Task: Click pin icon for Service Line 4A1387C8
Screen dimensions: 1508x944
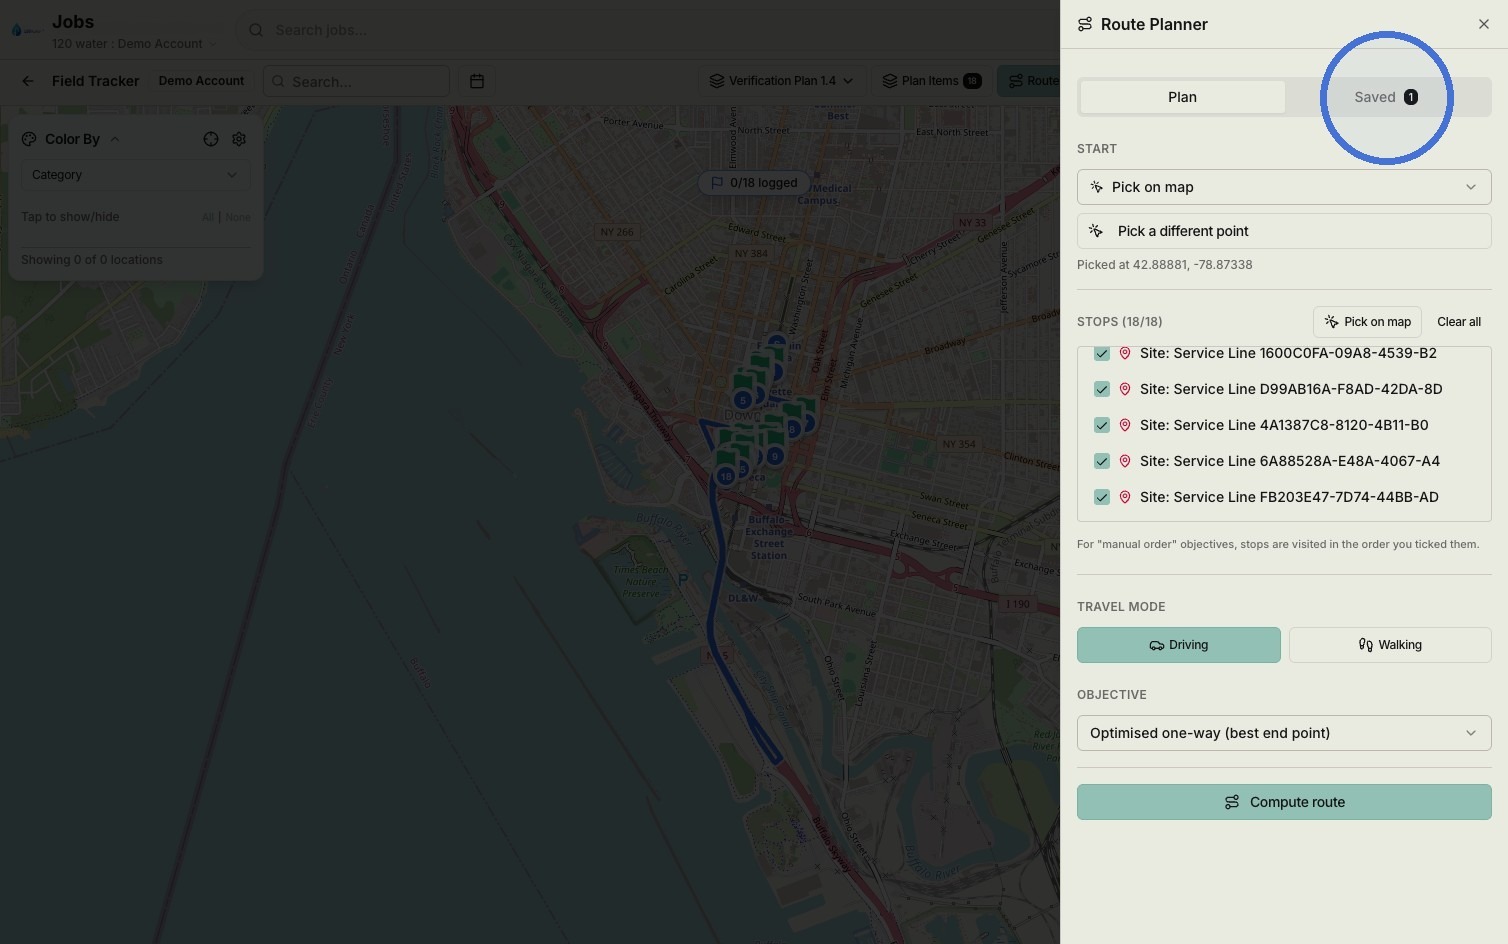Action: click(1125, 425)
